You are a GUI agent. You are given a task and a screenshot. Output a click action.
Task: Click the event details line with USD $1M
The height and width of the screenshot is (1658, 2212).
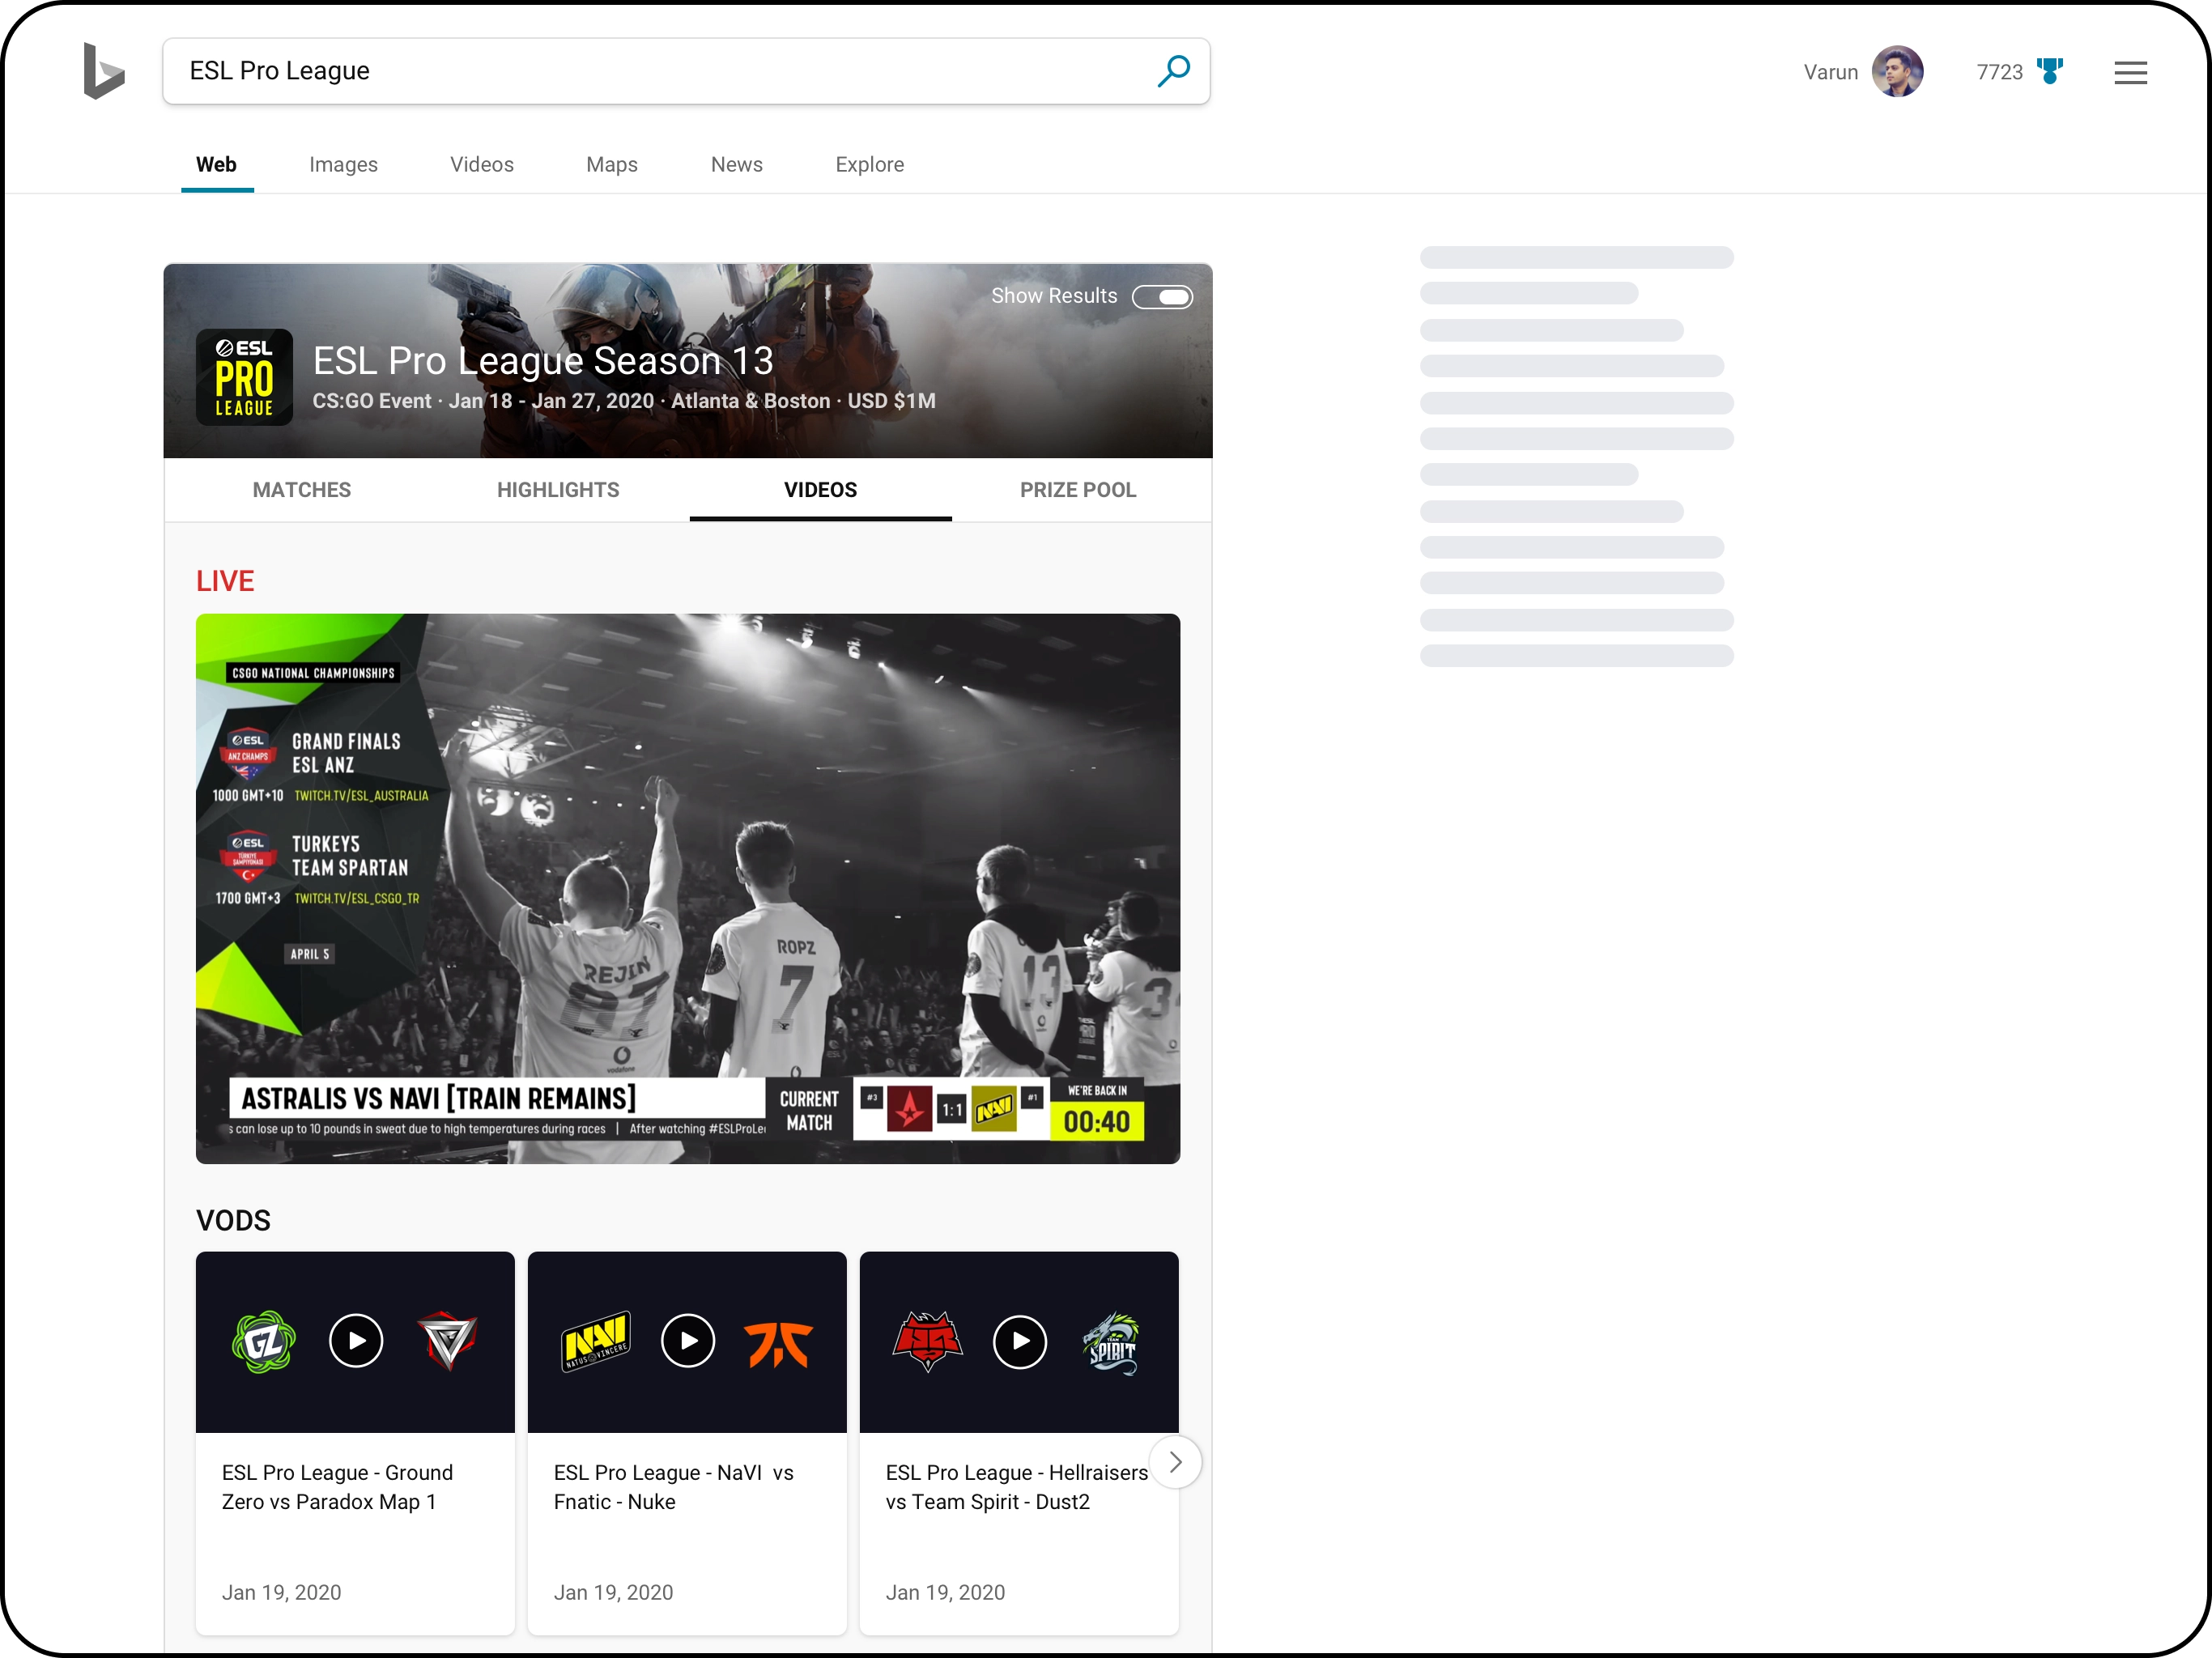tap(624, 401)
